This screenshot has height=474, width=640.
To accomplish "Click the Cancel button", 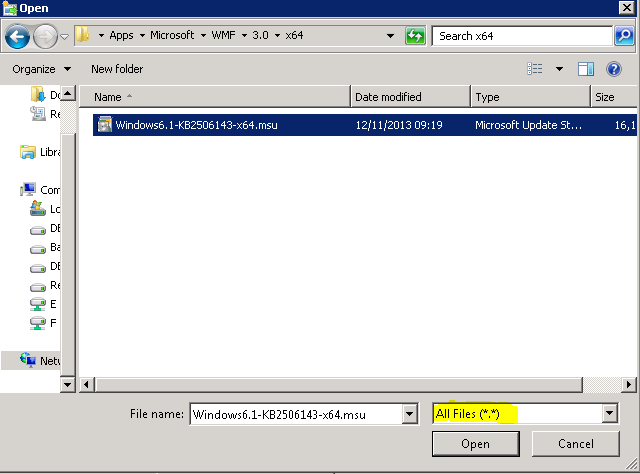I will 576,444.
